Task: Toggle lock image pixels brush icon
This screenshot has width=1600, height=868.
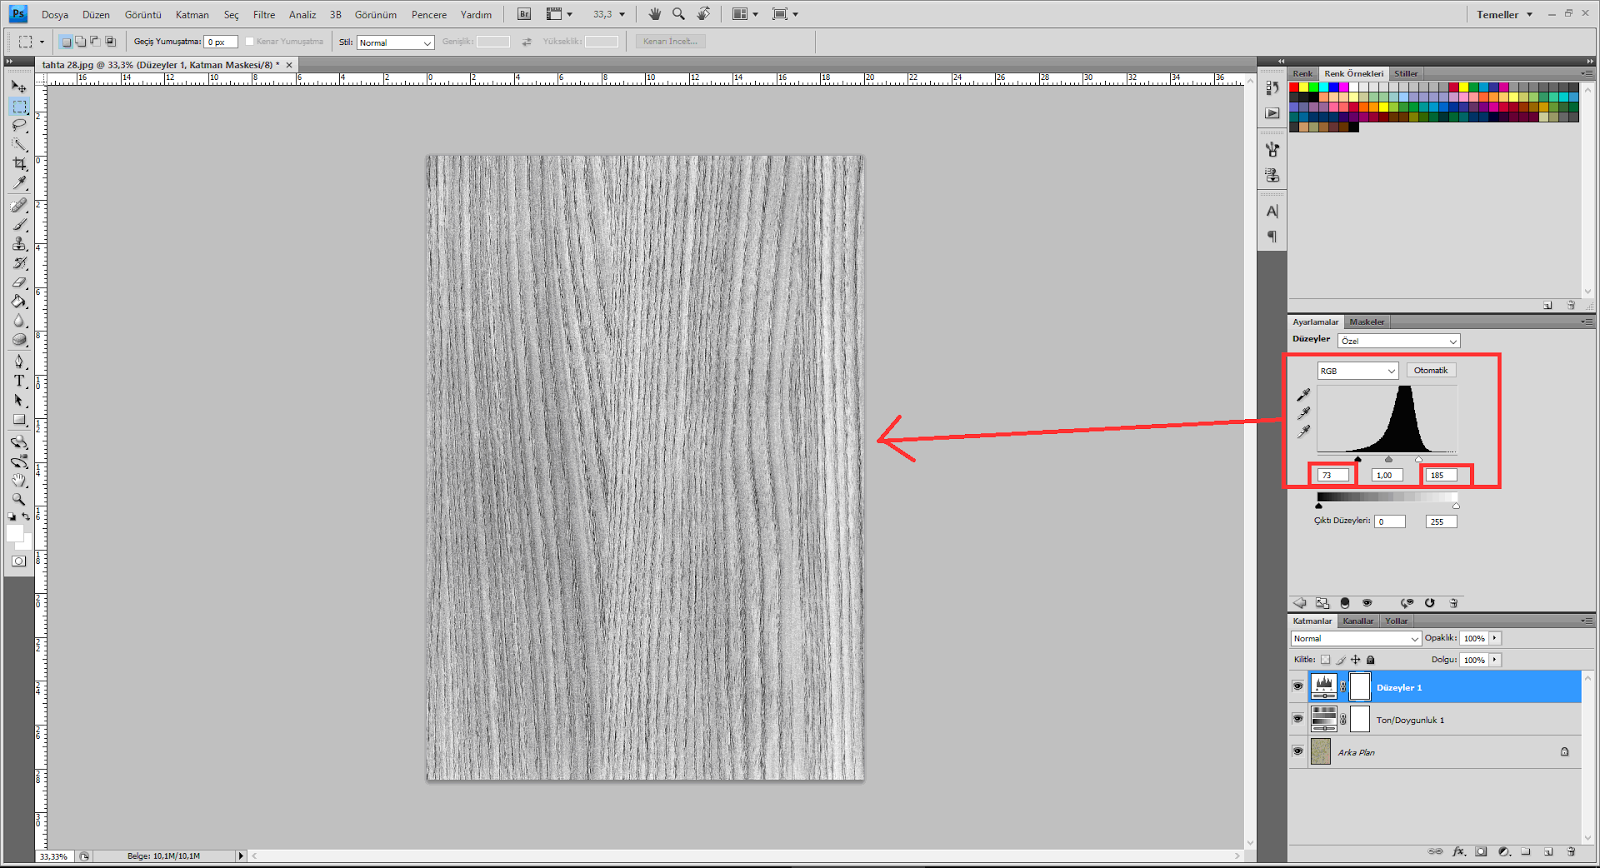Action: point(1341,660)
